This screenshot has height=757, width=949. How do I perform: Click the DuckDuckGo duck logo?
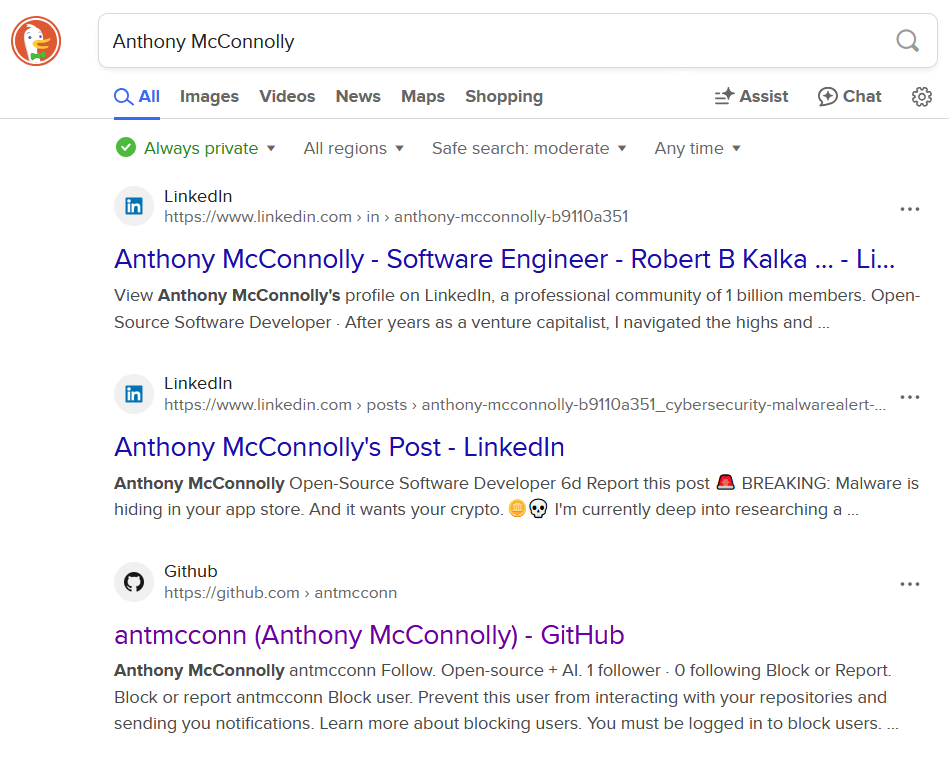pyautogui.click(x=36, y=42)
